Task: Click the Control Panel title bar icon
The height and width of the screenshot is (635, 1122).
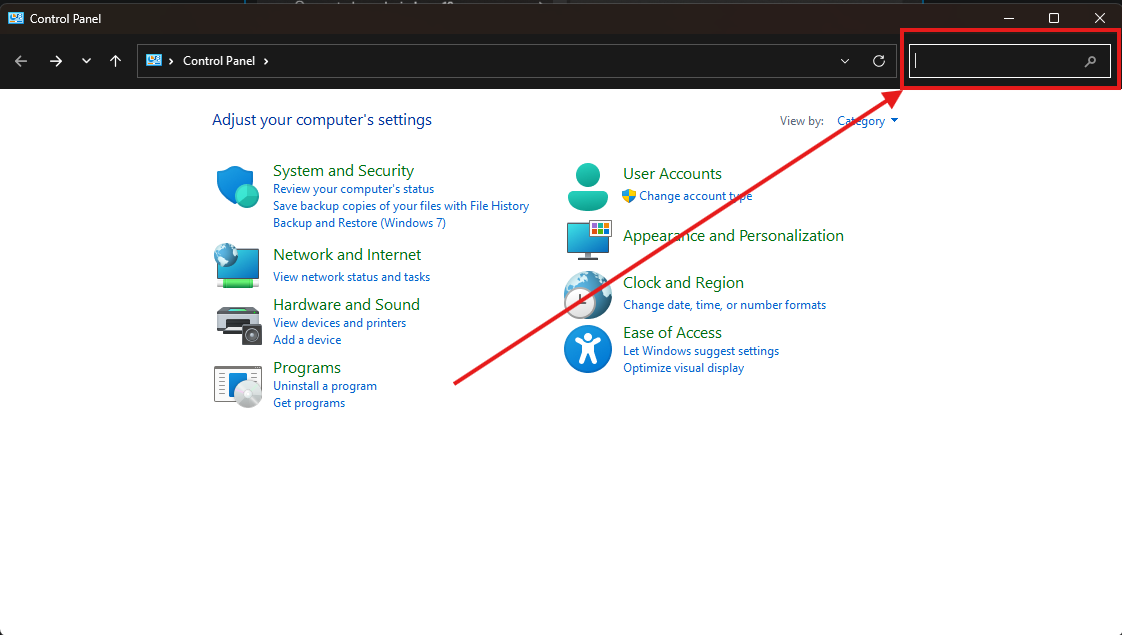Action: coord(16,18)
